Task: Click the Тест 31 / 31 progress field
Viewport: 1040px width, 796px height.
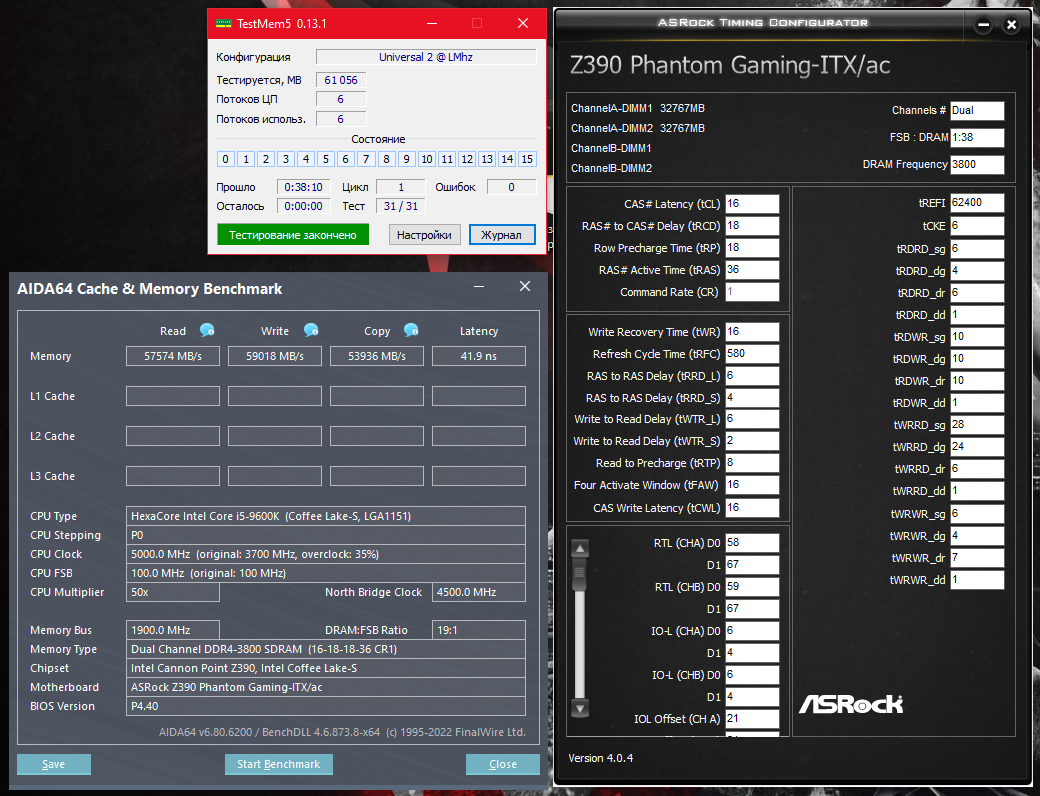Action: [401, 206]
